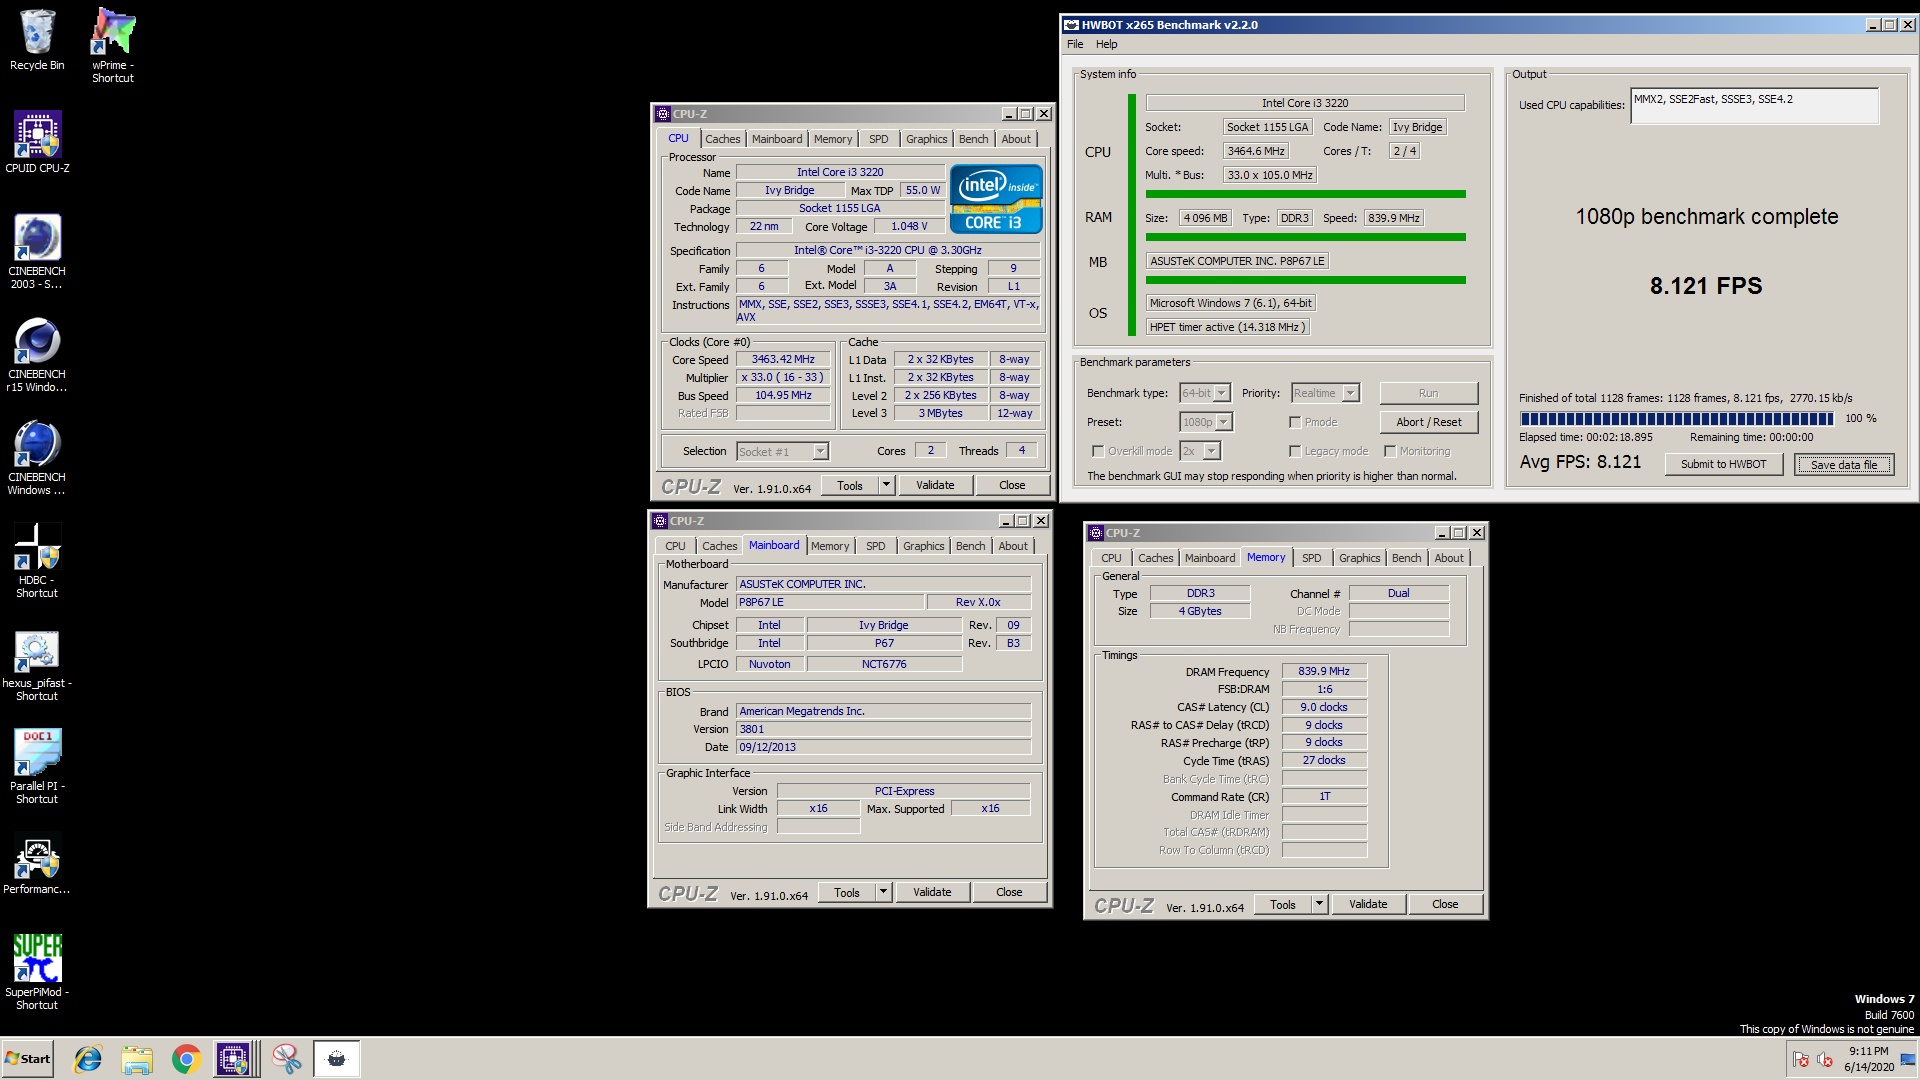This screenshot has width=1920, height=1080.
Task: Expand Tools arrow in Memory window
Action: click(x=1319, y=904)
